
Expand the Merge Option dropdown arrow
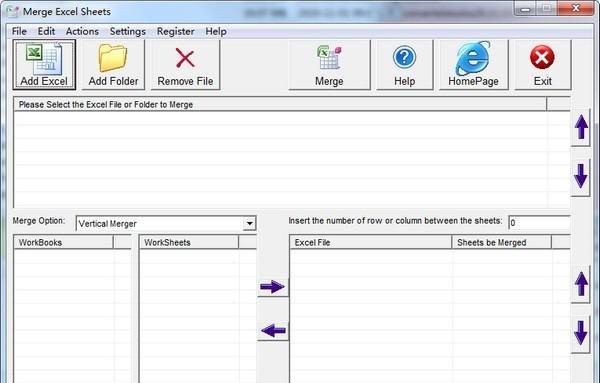[x=249, y=223]
